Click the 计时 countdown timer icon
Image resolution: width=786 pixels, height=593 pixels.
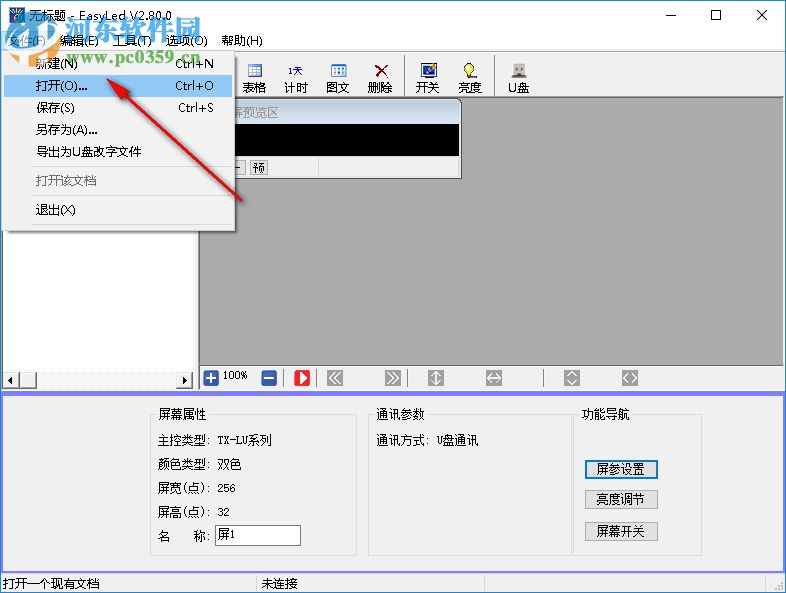pos(296,78)
